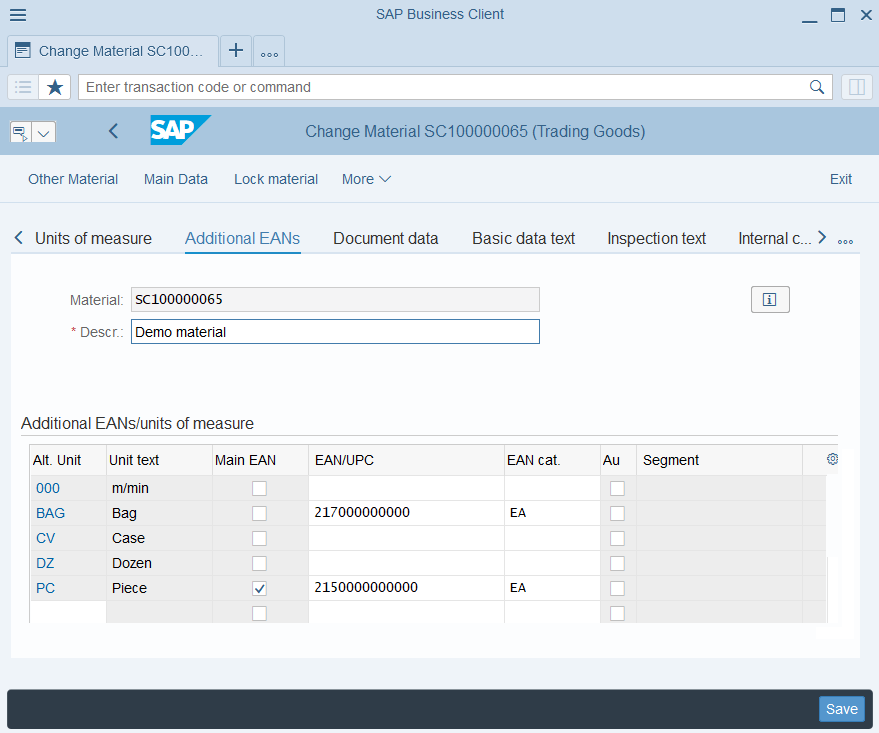Viewport: 879px width, 733px height.
Task: Toggle Main EAN checkbox for Bag row
Action: pyautogui.click(x=259, y=513)
